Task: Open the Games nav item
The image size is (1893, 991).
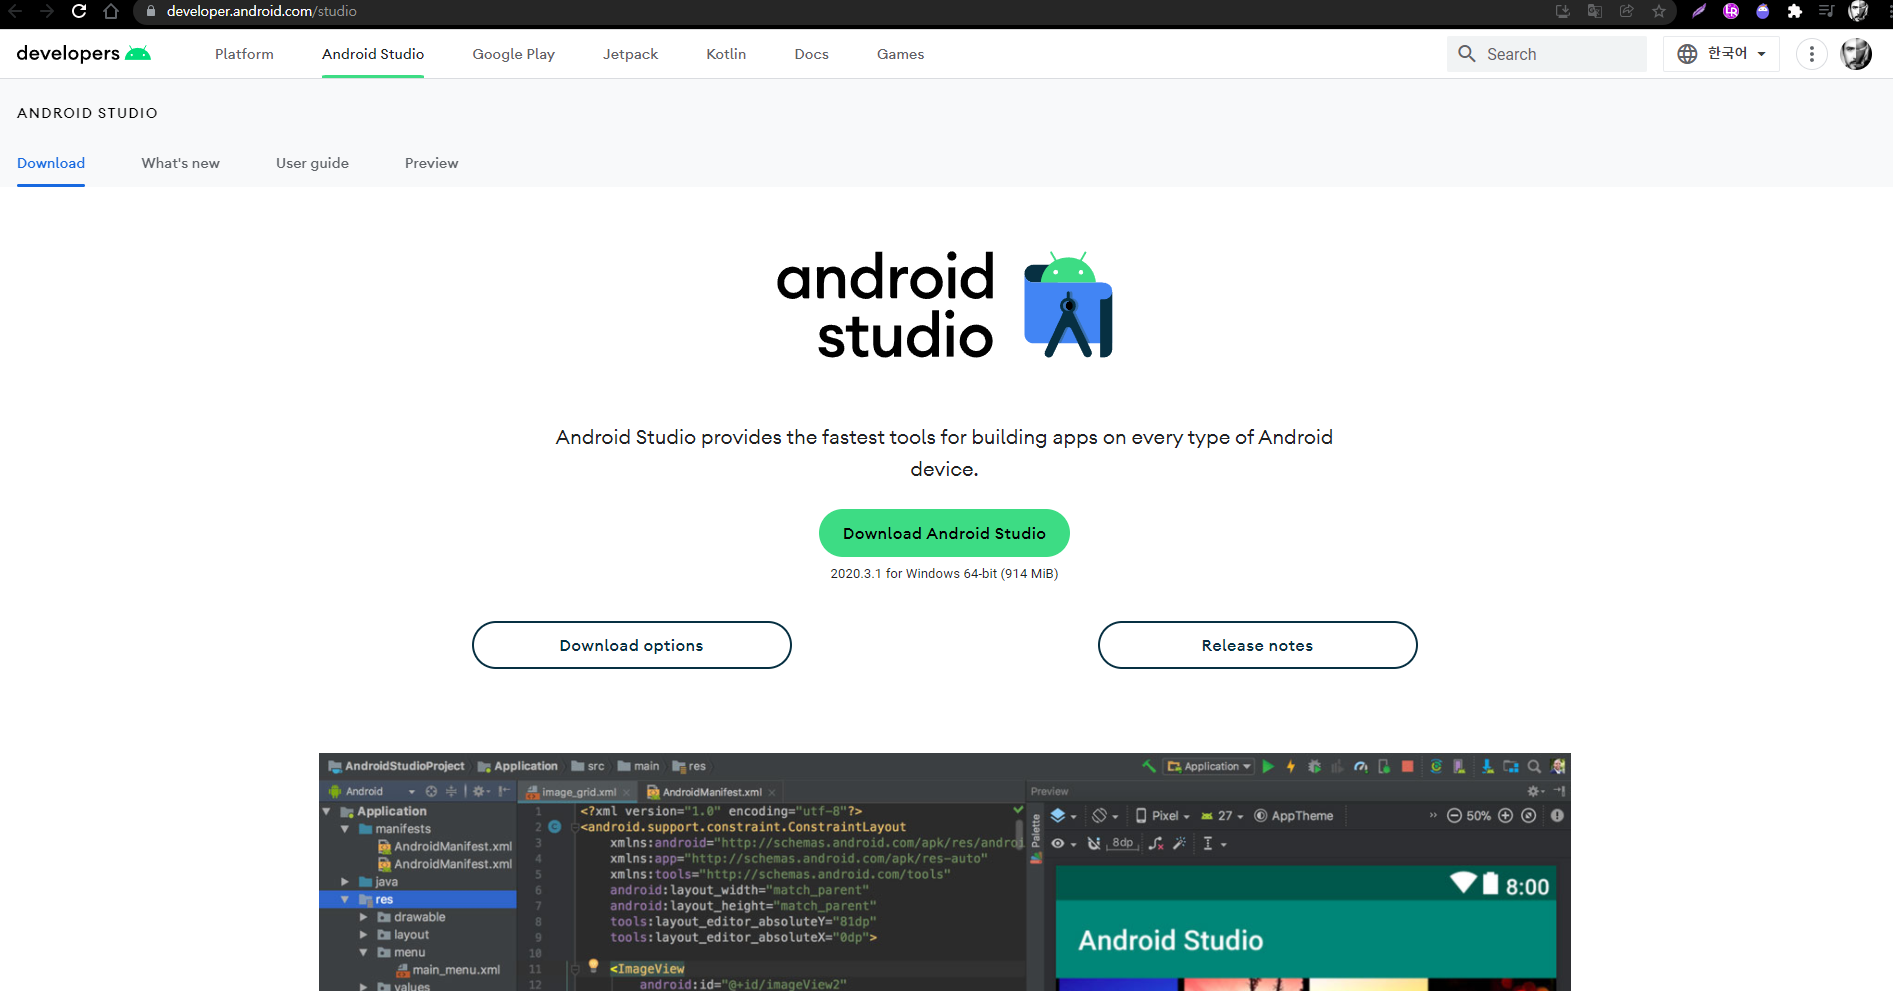Action: coord(900,54)
